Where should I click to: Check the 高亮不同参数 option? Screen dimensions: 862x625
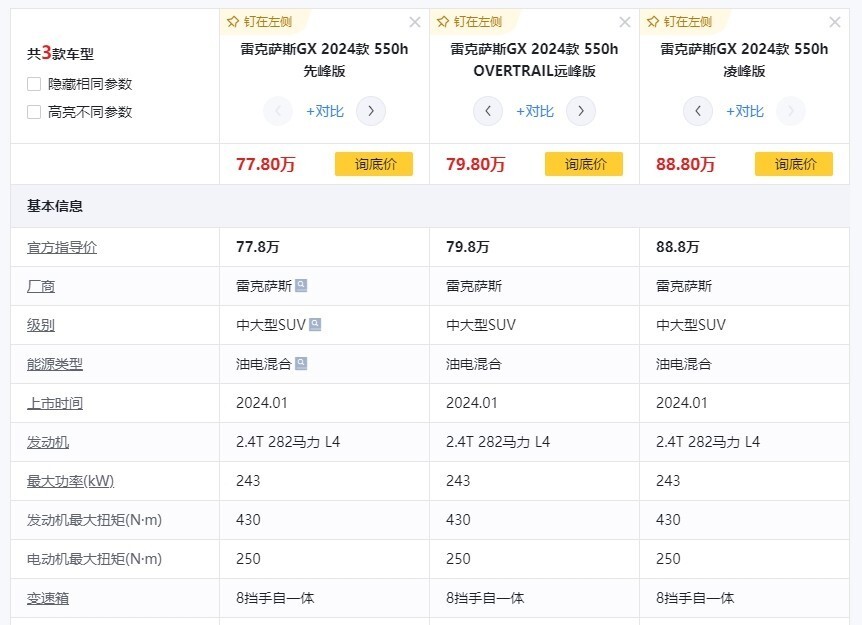pyautogui.click(x=34, y=112)
